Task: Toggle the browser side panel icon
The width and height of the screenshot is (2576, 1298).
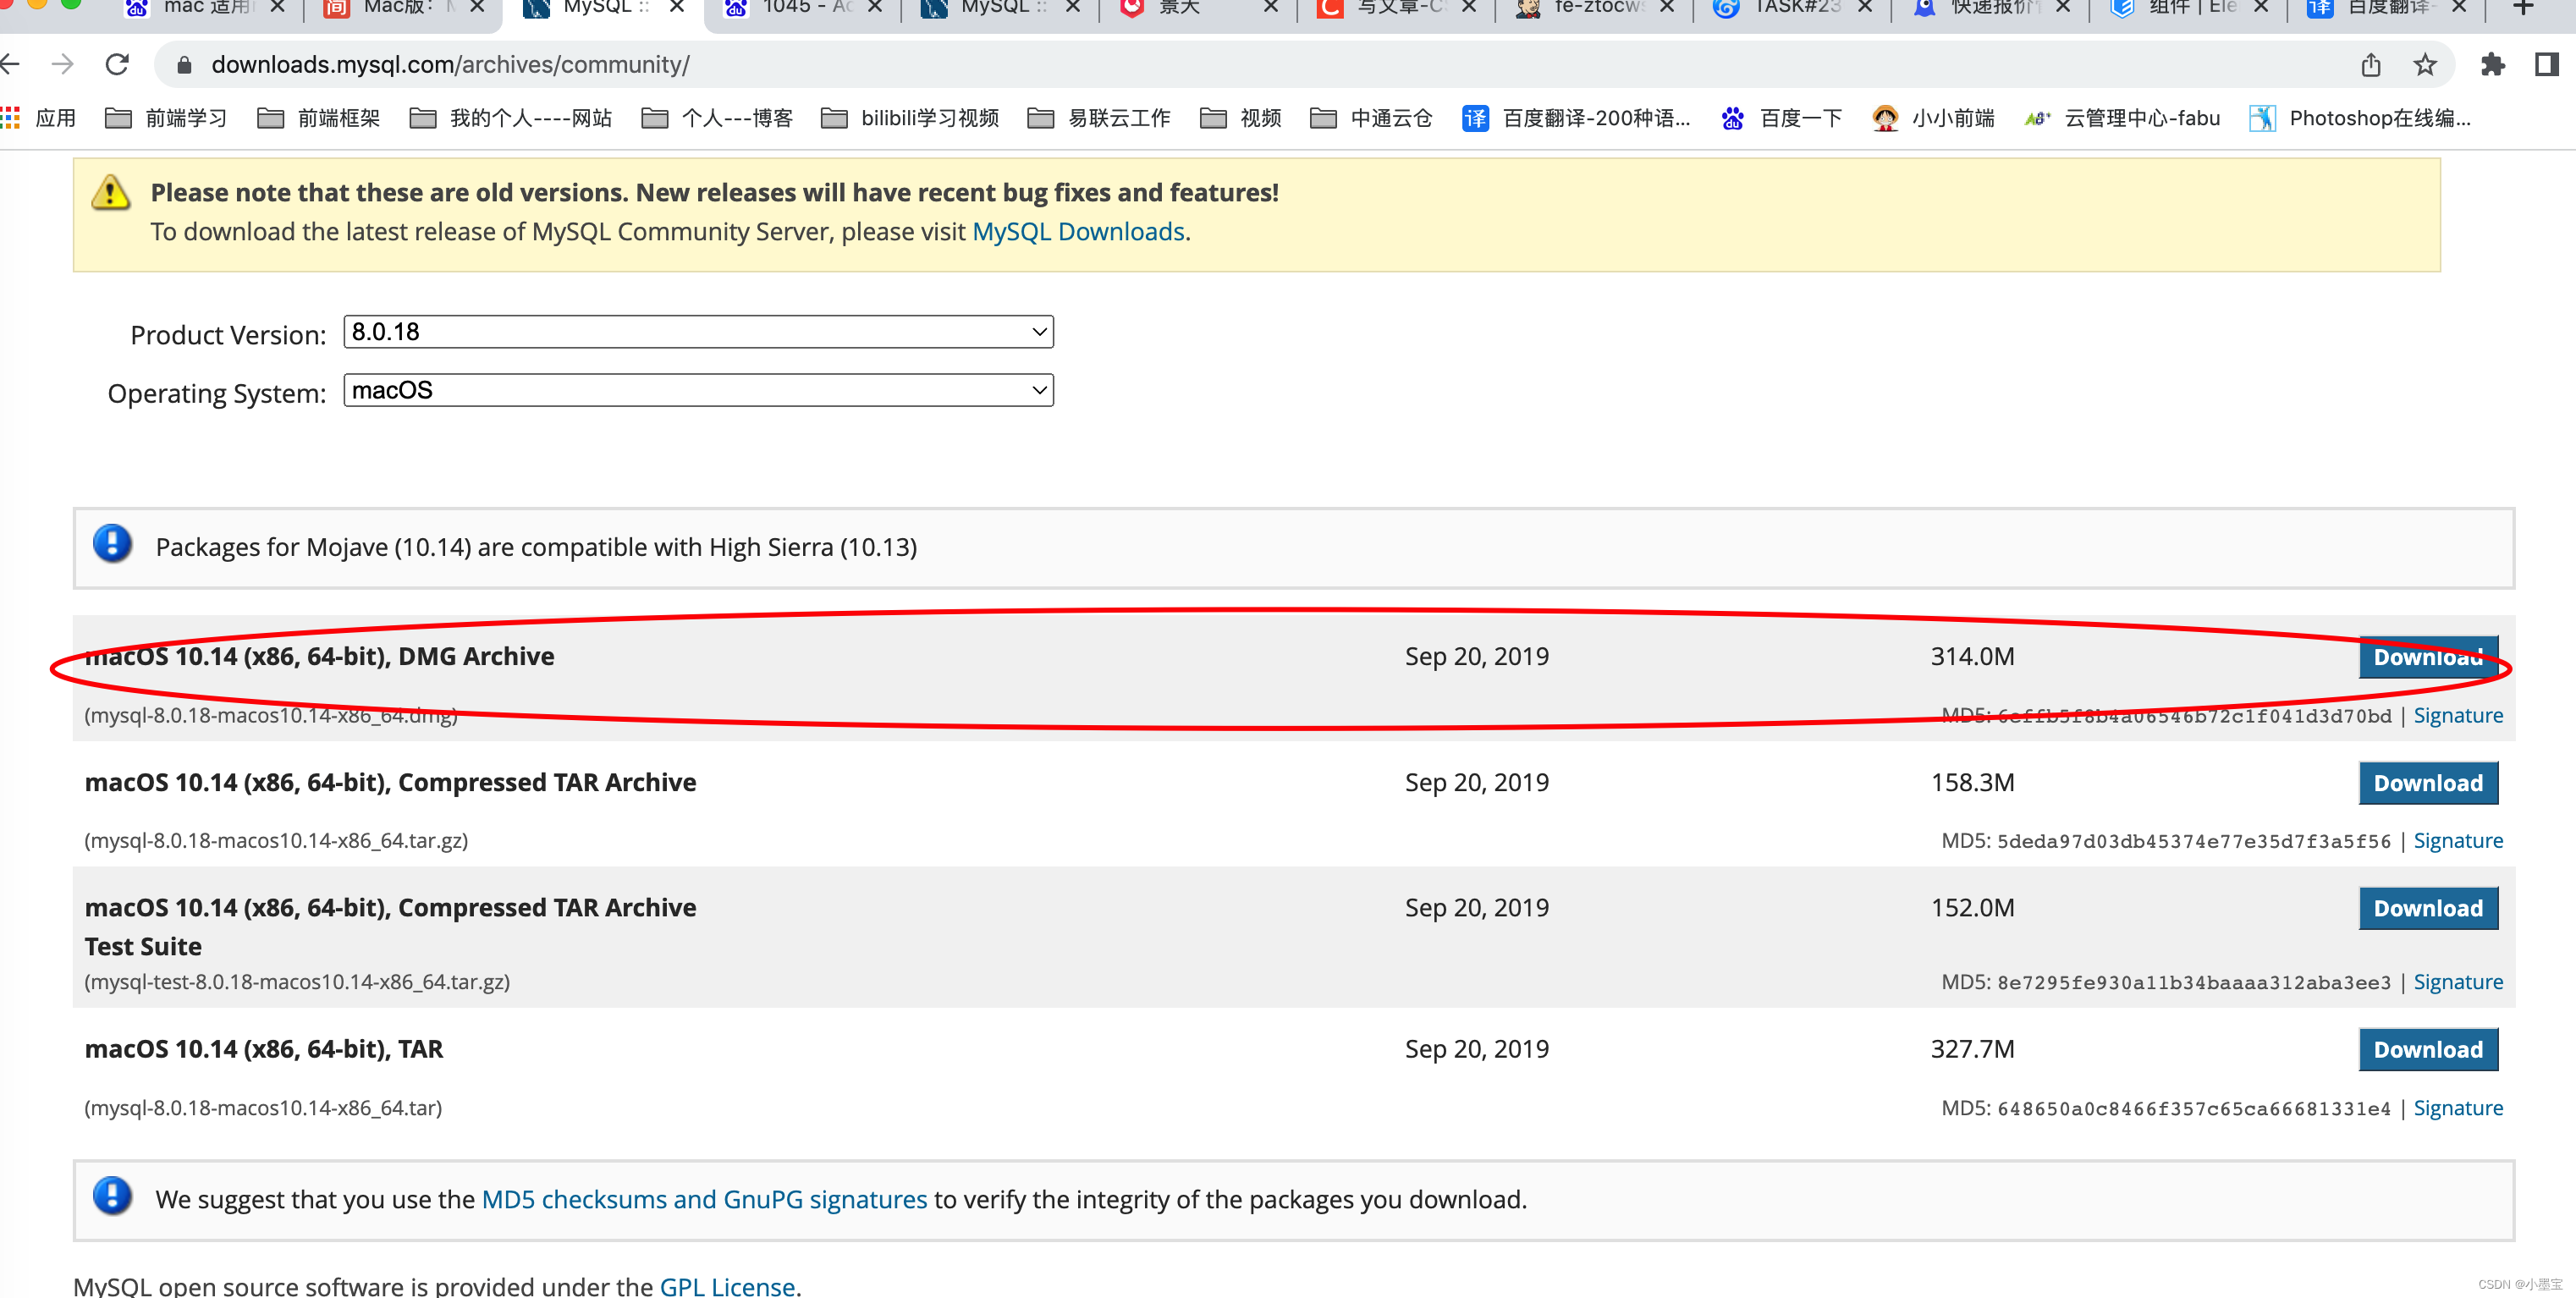Action: click(x=2547, y=65)
